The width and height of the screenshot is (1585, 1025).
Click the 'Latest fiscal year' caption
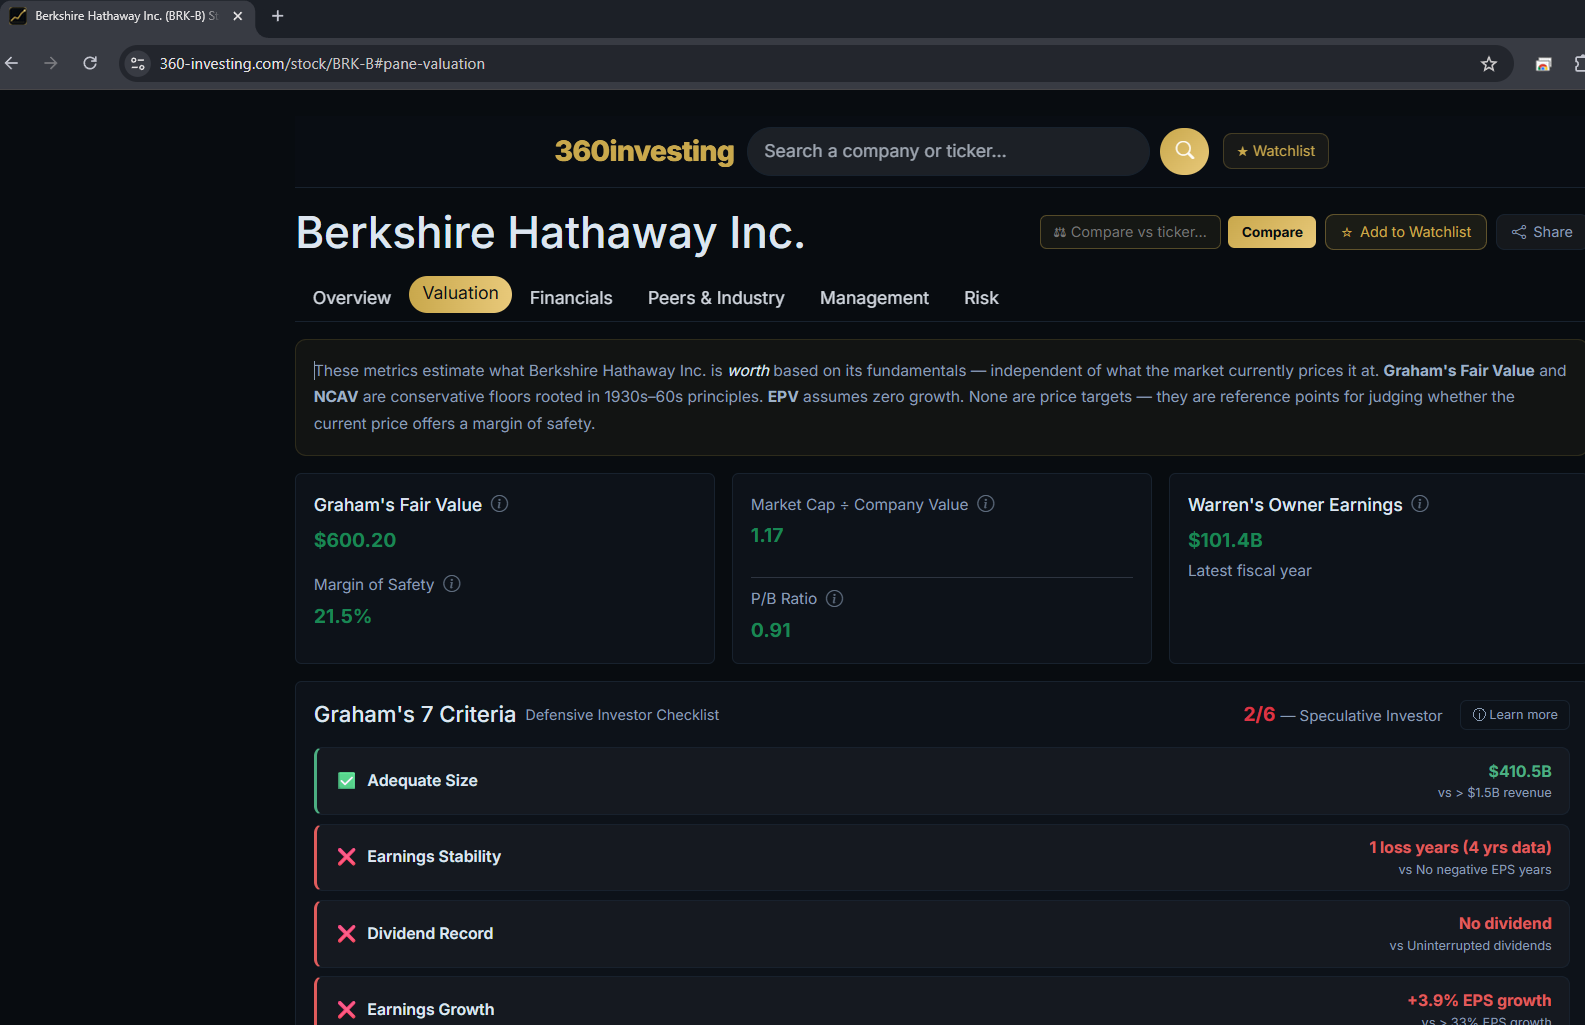click(1250, 571)
